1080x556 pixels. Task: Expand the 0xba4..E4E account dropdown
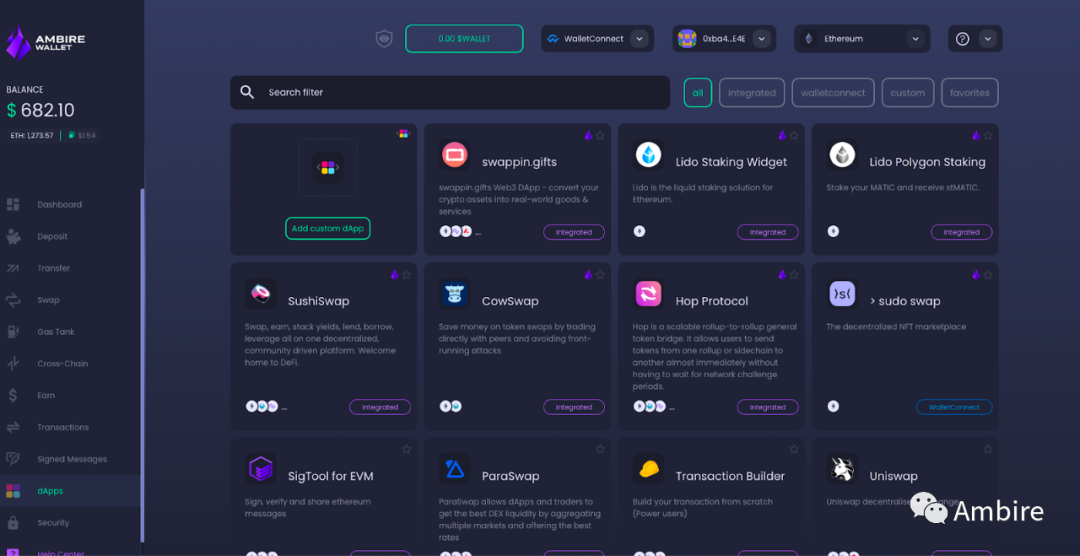click(761, 39)
